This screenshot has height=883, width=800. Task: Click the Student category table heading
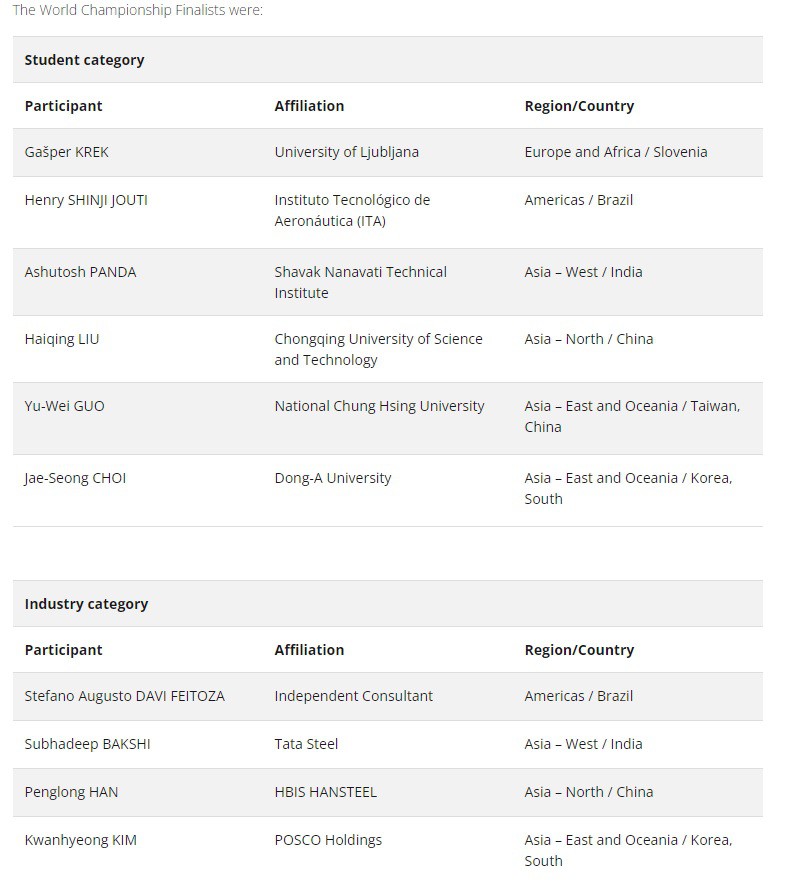click(x=84, y=60)
